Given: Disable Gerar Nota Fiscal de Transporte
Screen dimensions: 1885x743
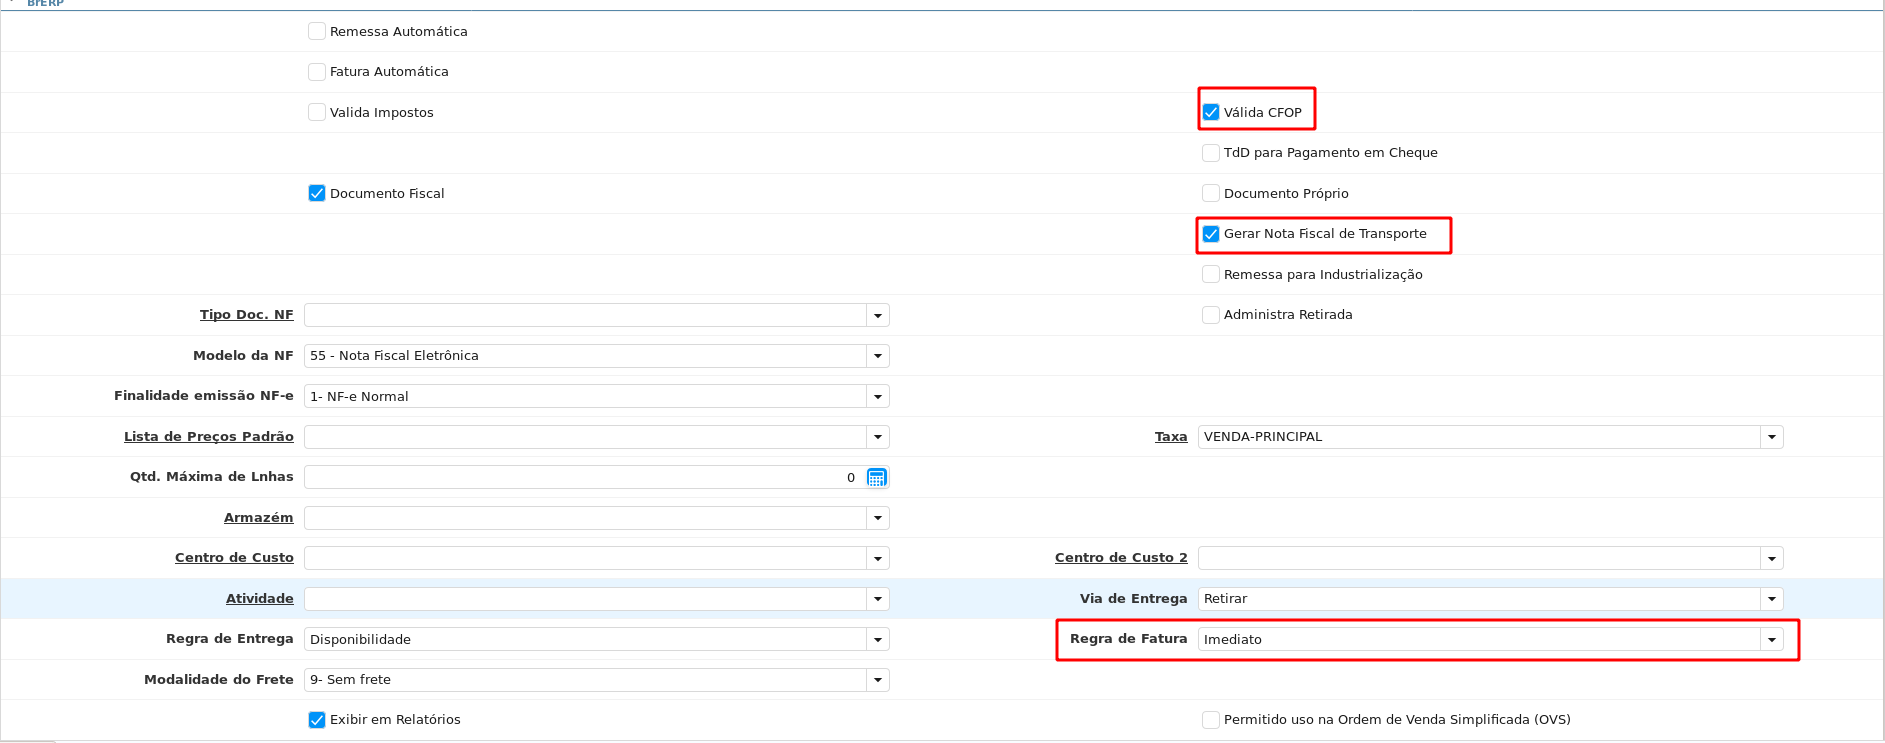Looking at the screenshot, I should 1211,234.
